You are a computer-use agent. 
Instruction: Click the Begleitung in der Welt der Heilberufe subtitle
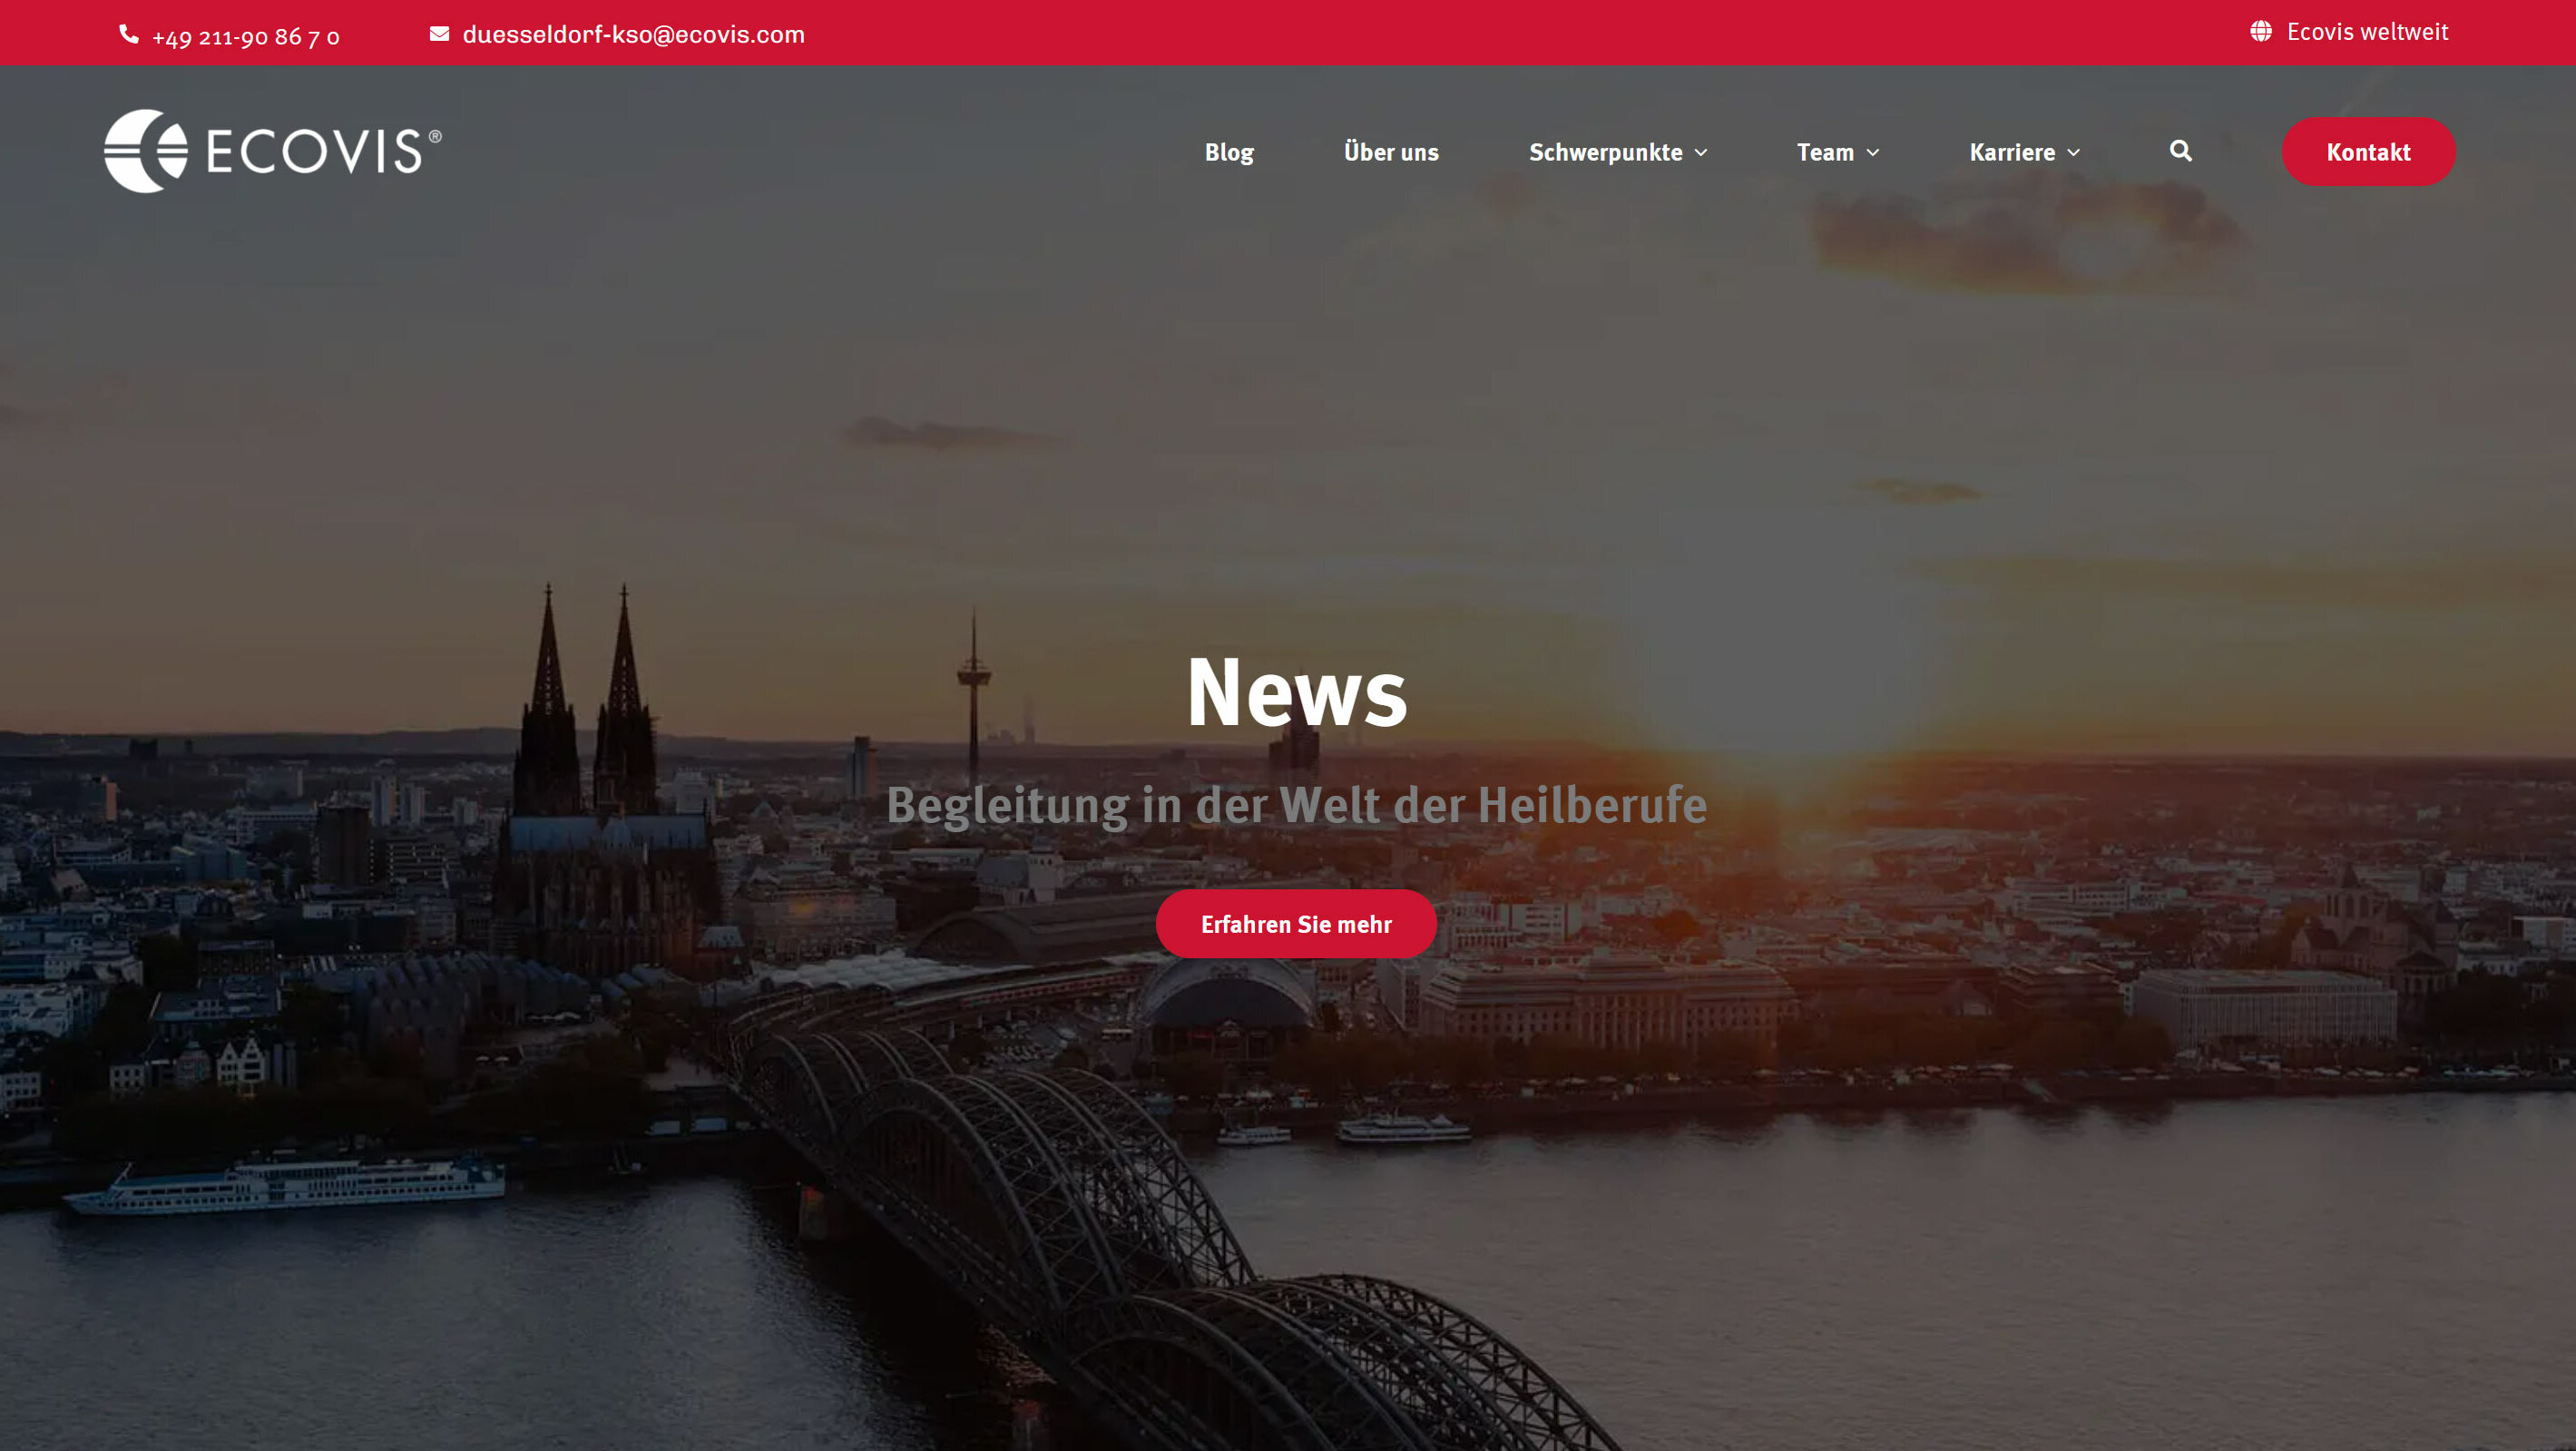1296,805
